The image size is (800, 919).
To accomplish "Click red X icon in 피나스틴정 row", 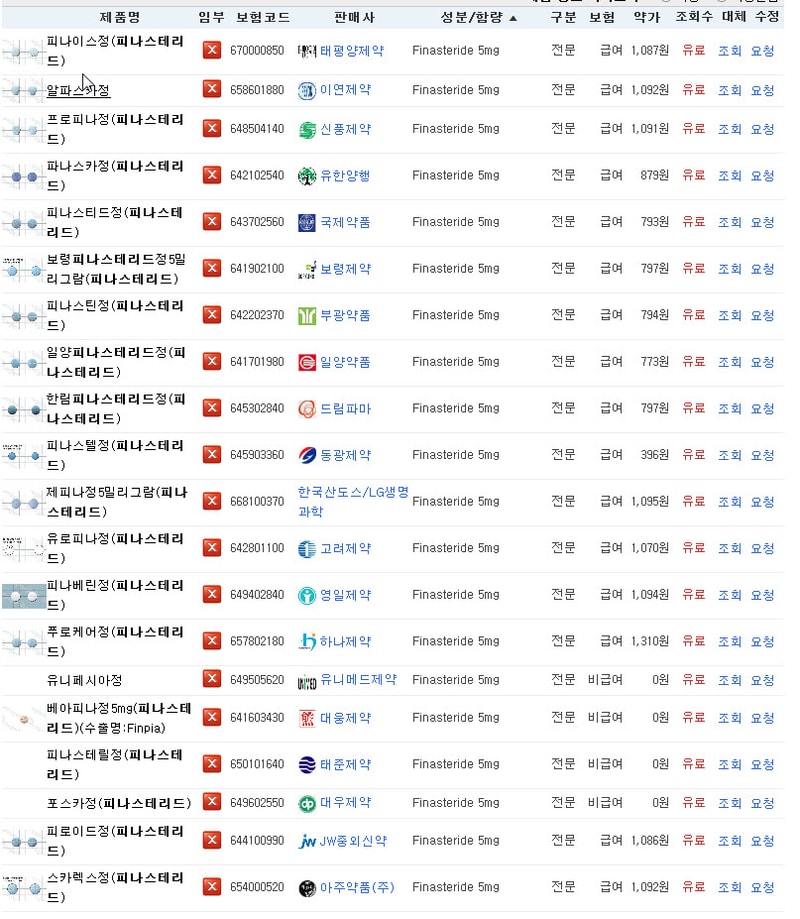I will [x=212, y=315].
